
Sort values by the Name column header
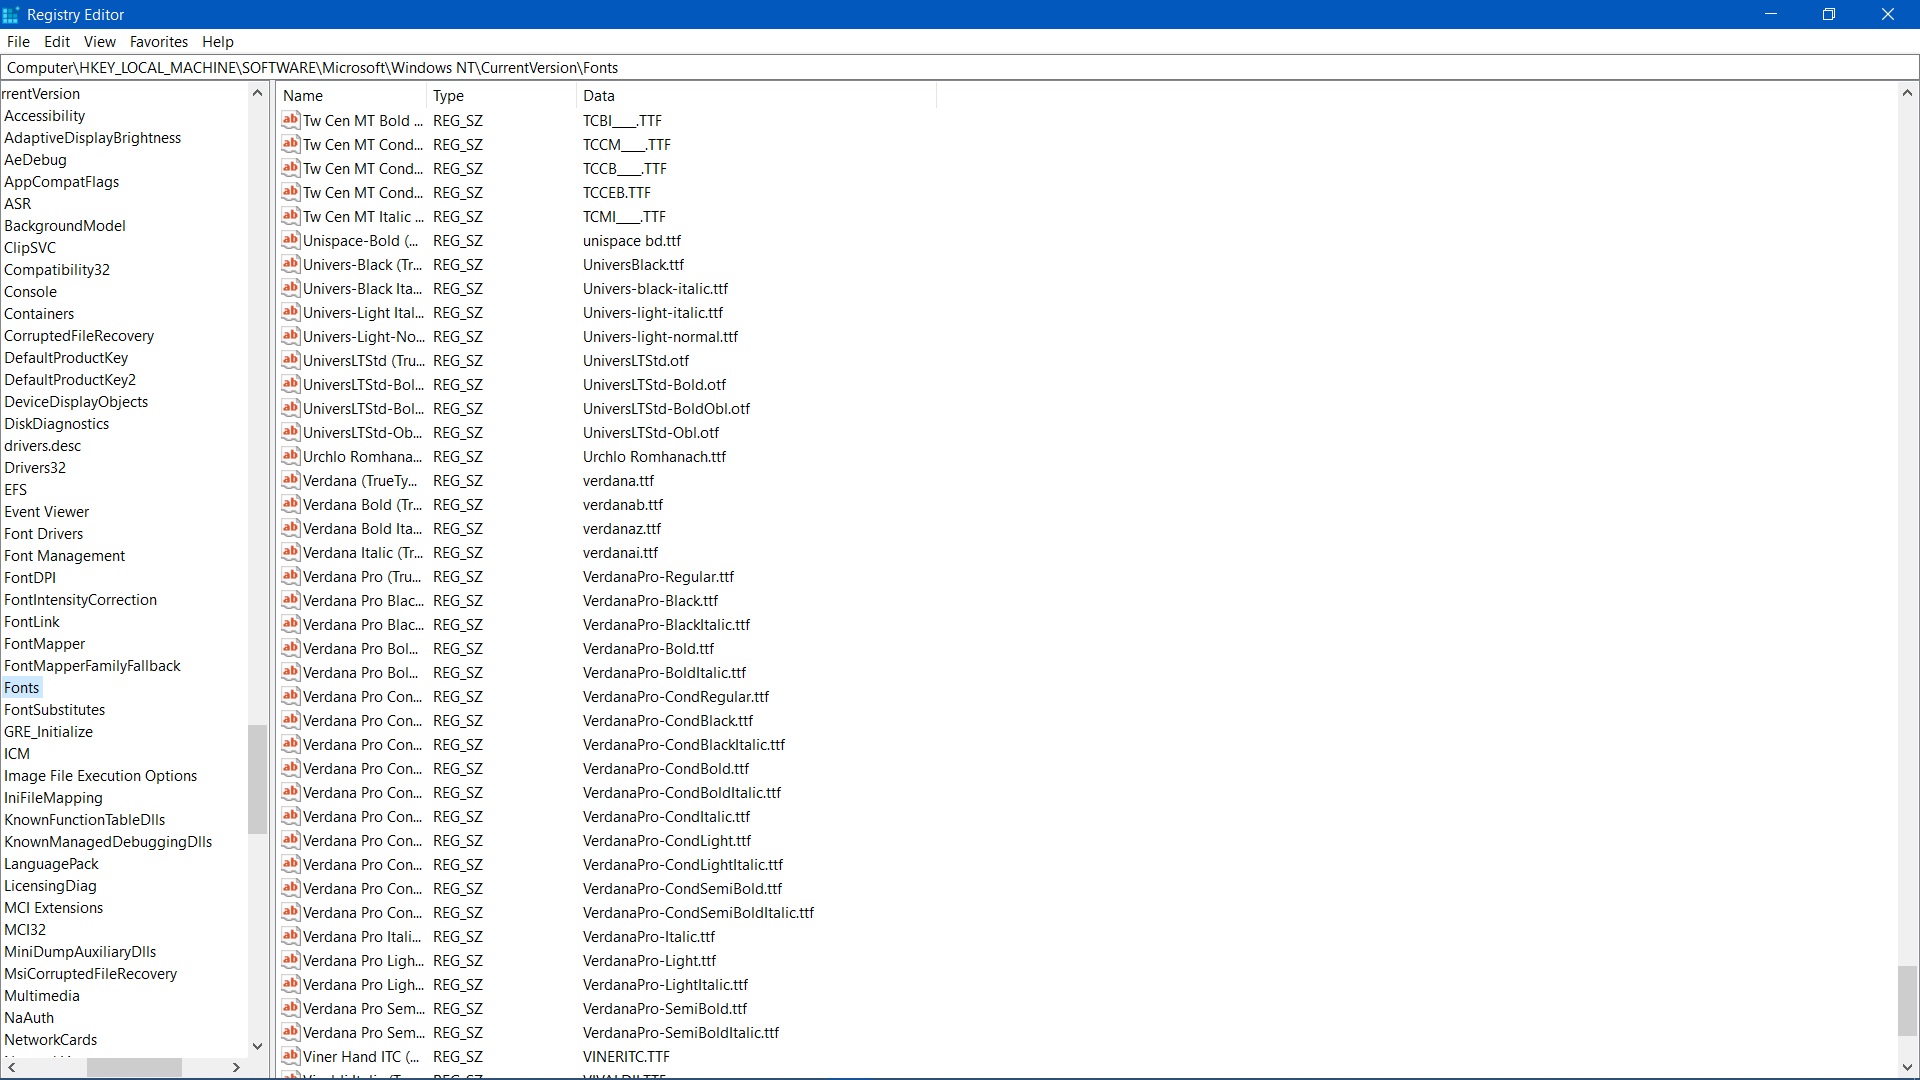click(x=352, y=96)
